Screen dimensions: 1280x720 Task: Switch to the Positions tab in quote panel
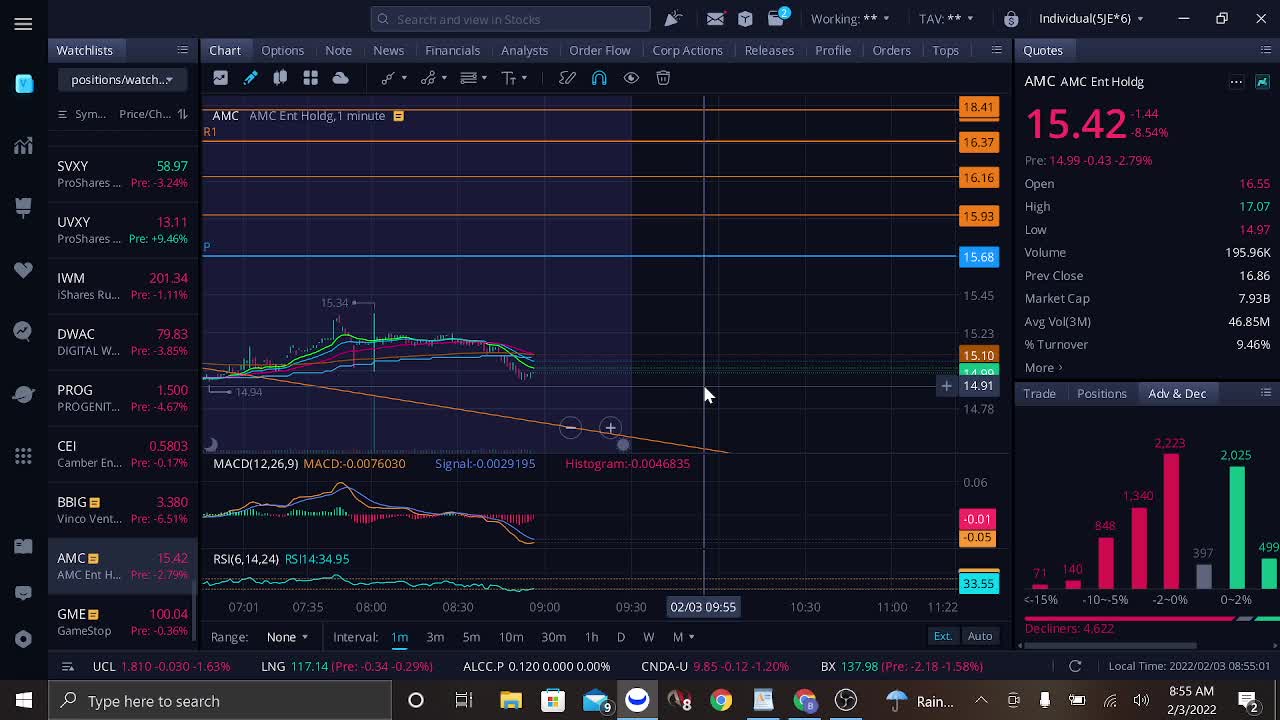coord(1101,393)
